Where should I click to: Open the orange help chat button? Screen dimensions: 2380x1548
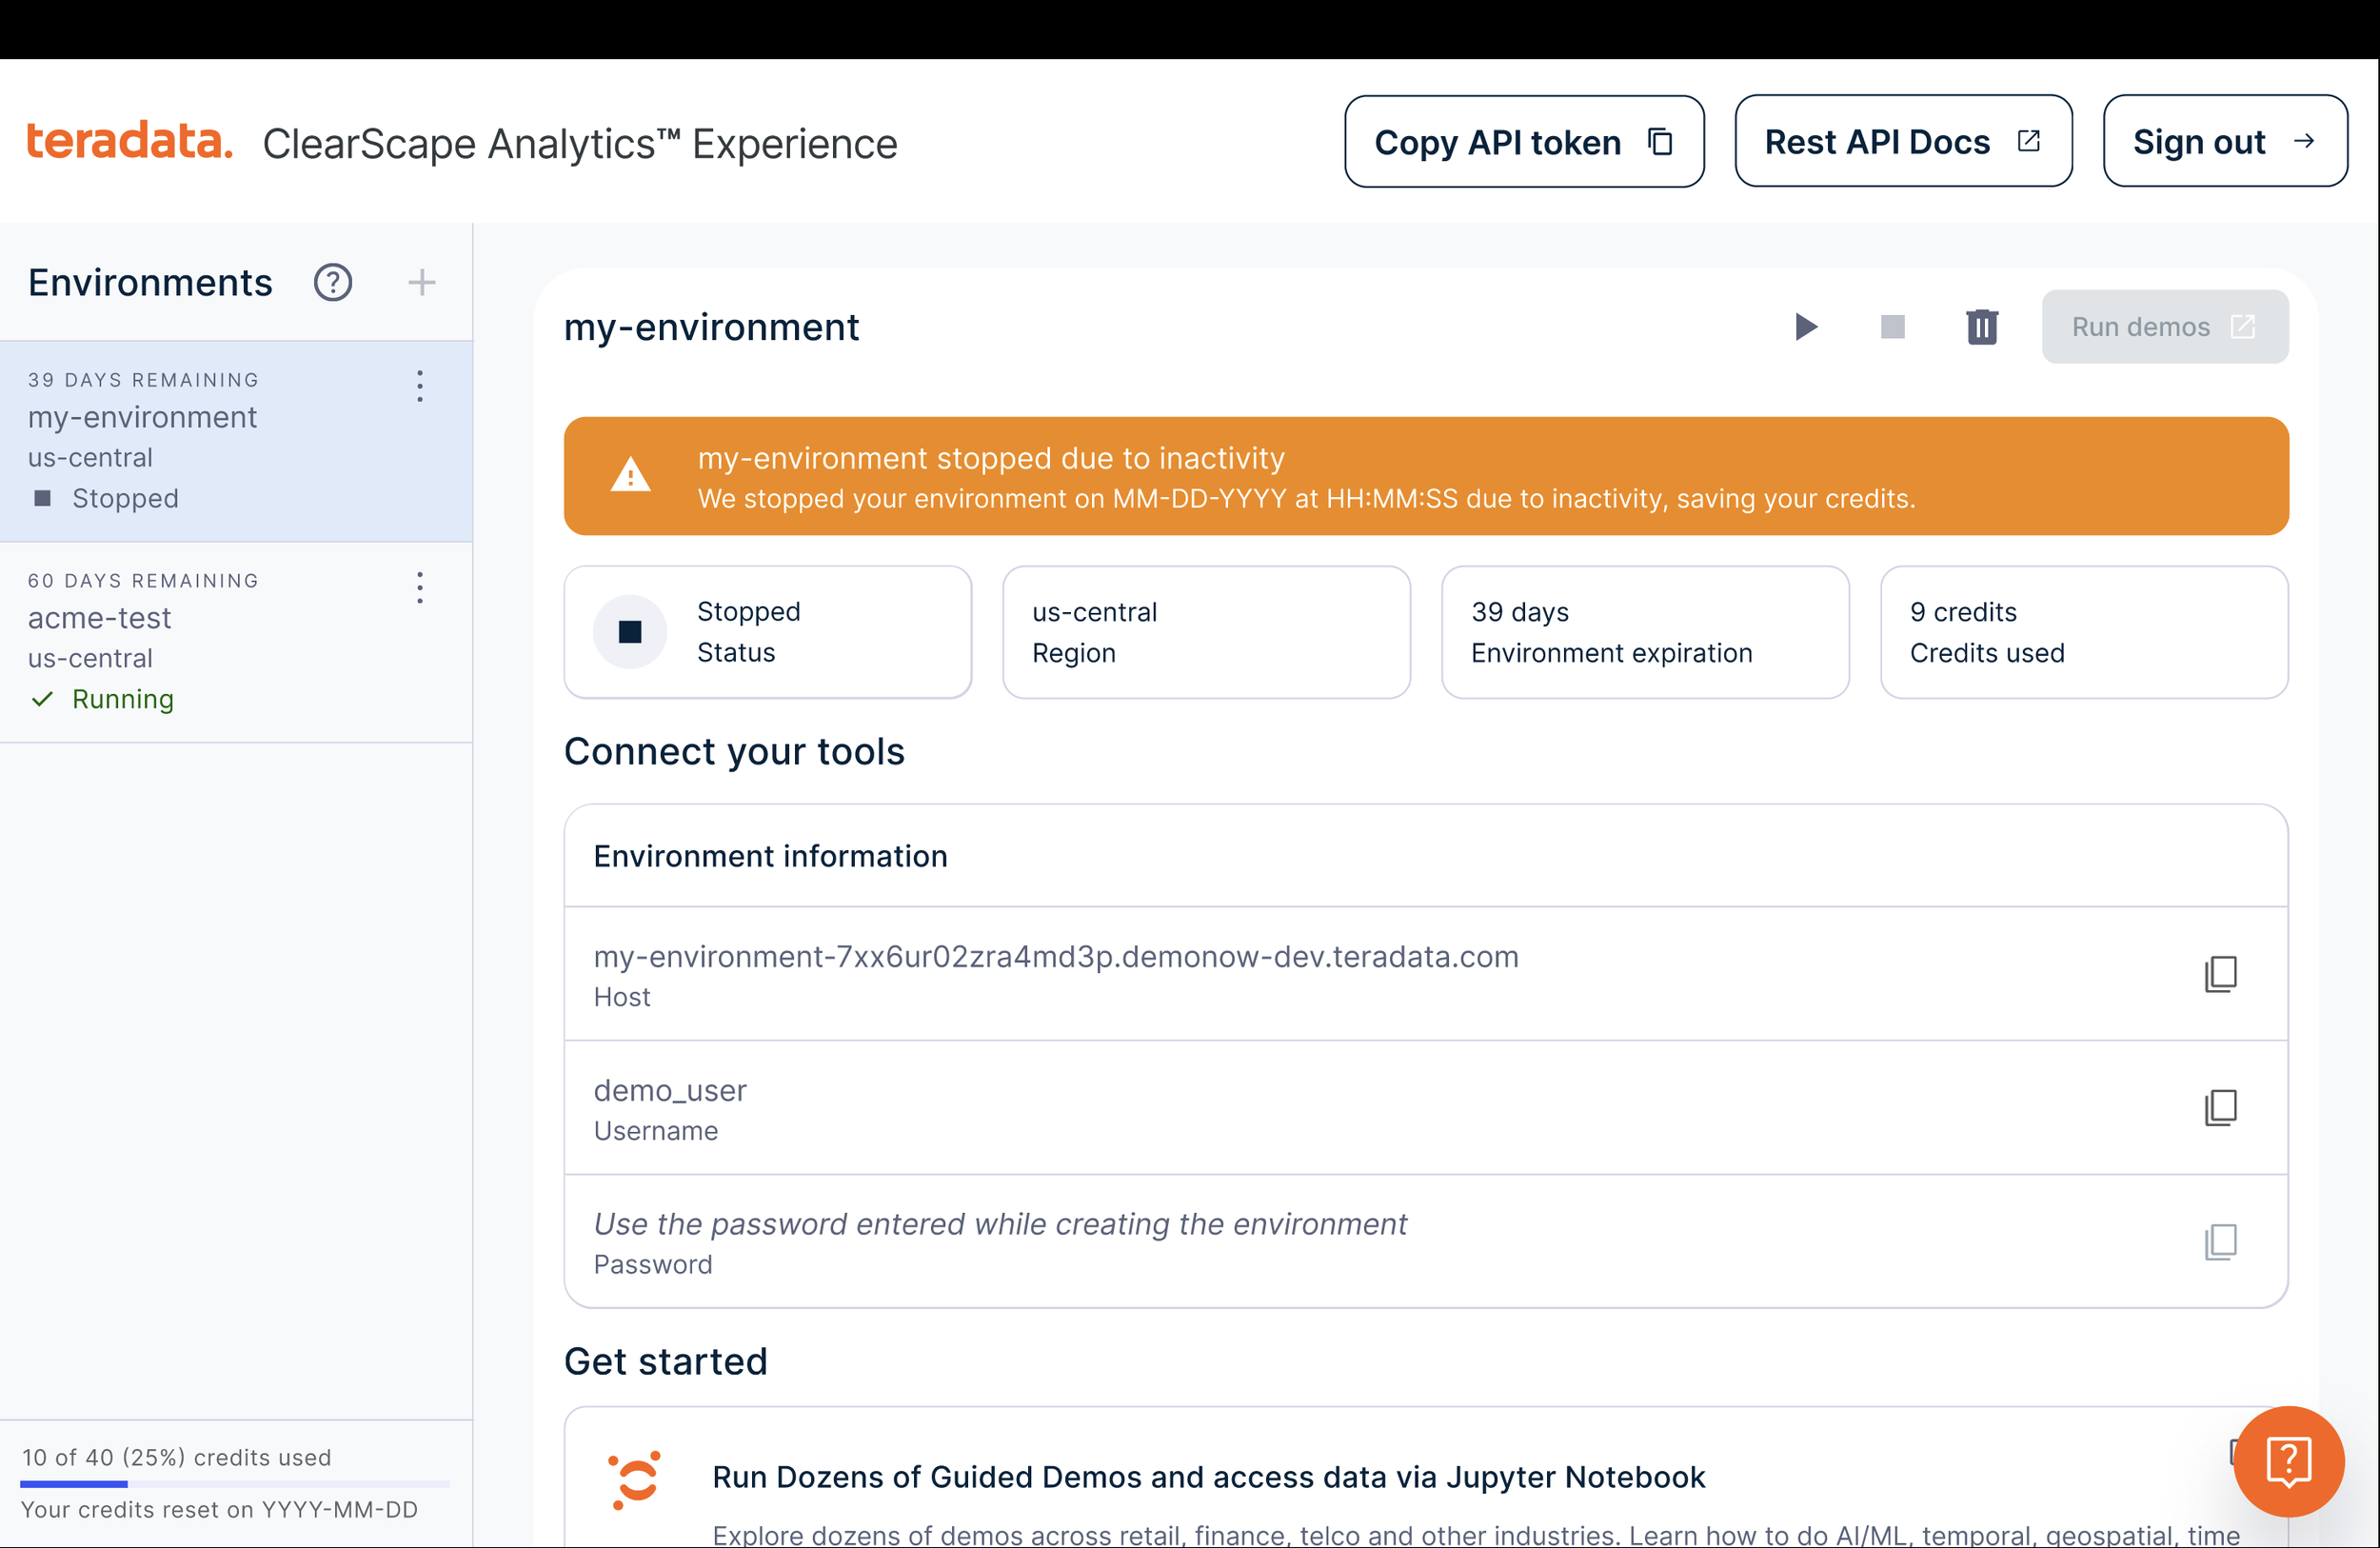2288,1461
